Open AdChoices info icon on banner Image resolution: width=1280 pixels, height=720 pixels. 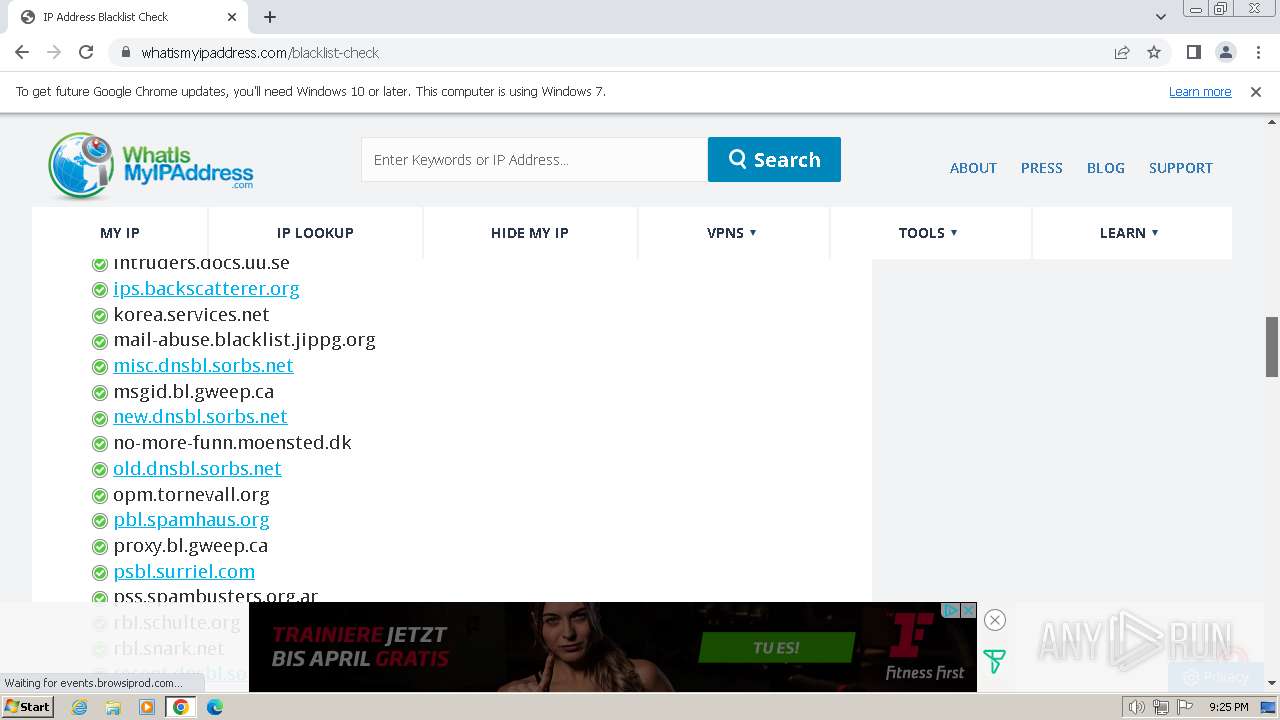tap(952, 610)
